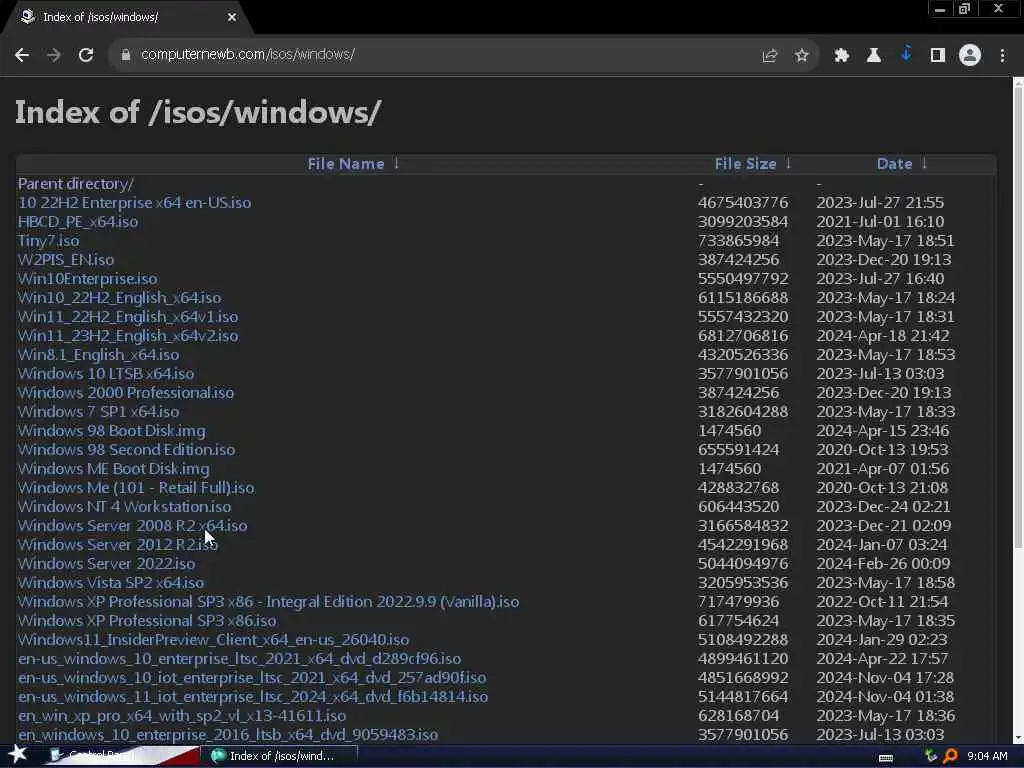1024x768 pixels.
Task: Sort by File Size column header
Action: pyautogui.click(x=746, y=164)
